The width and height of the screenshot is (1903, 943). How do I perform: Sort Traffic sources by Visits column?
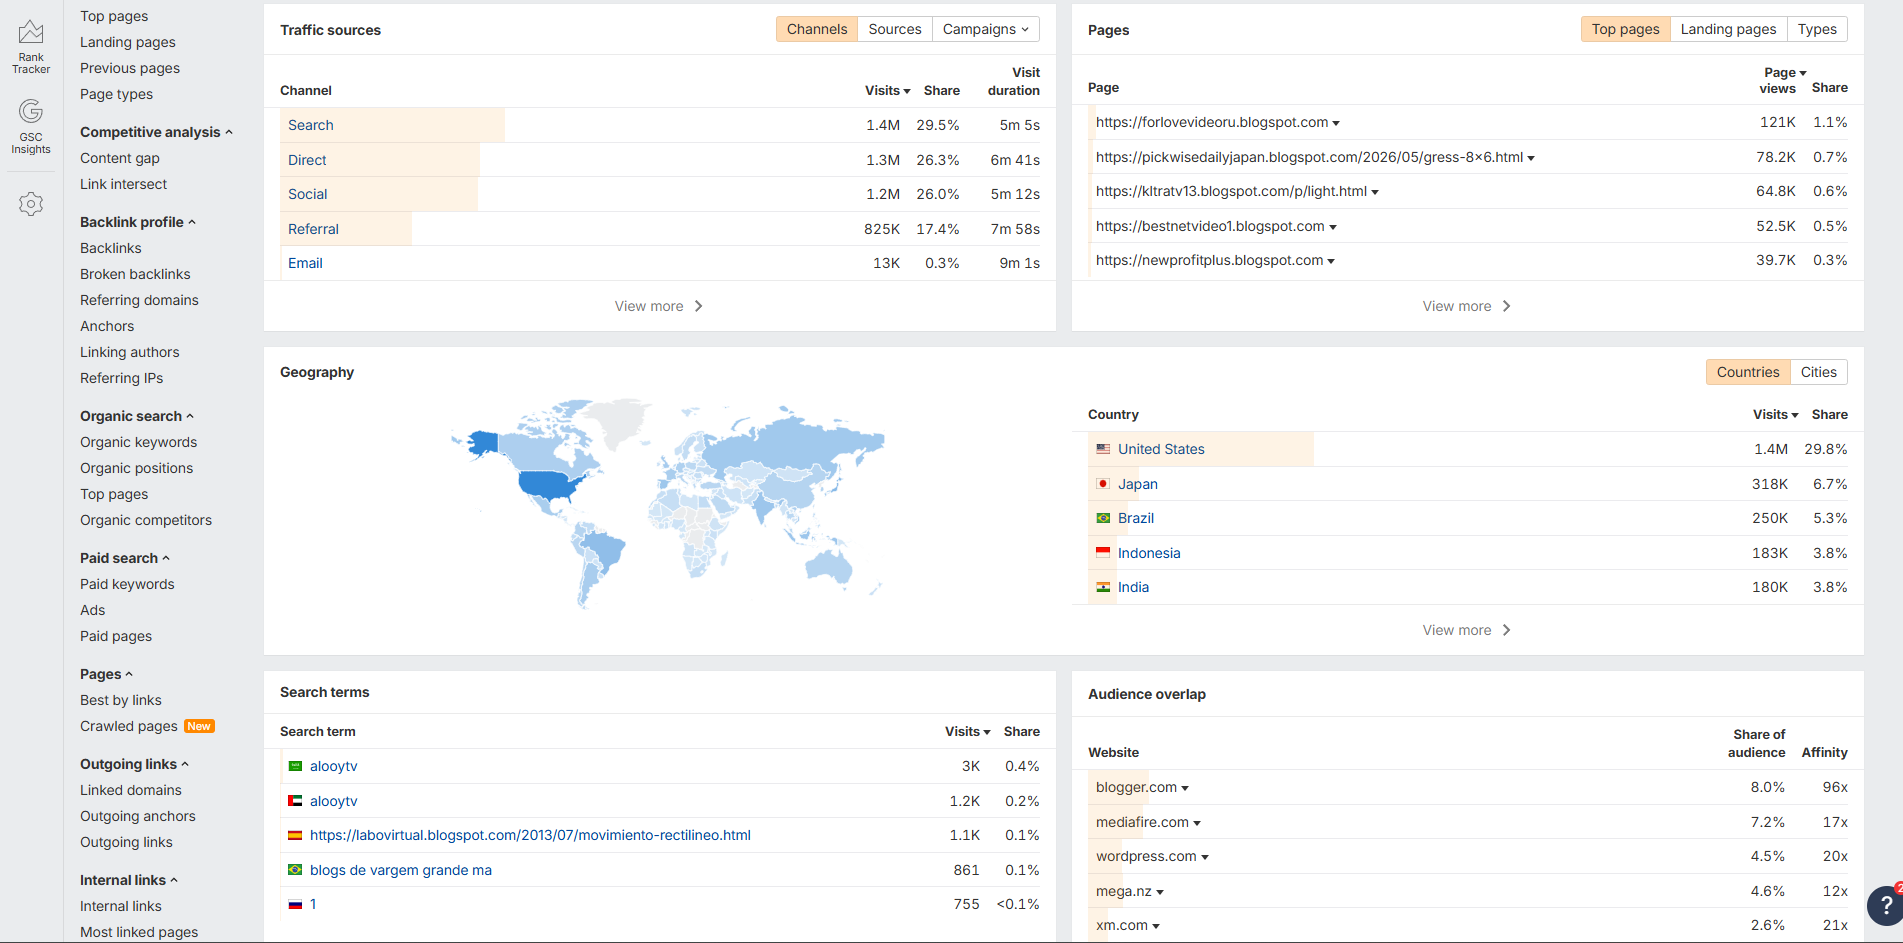pos(887,90)
